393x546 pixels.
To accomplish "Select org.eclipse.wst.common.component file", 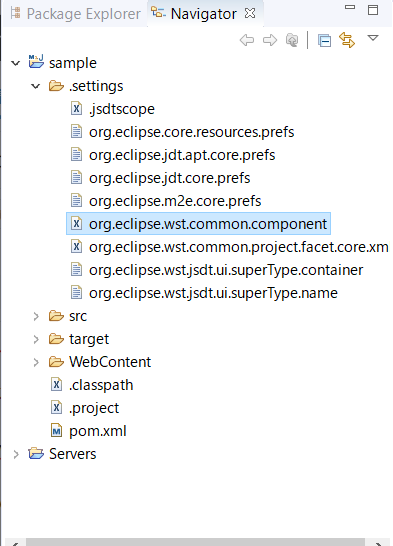I will tap(198, 224).
